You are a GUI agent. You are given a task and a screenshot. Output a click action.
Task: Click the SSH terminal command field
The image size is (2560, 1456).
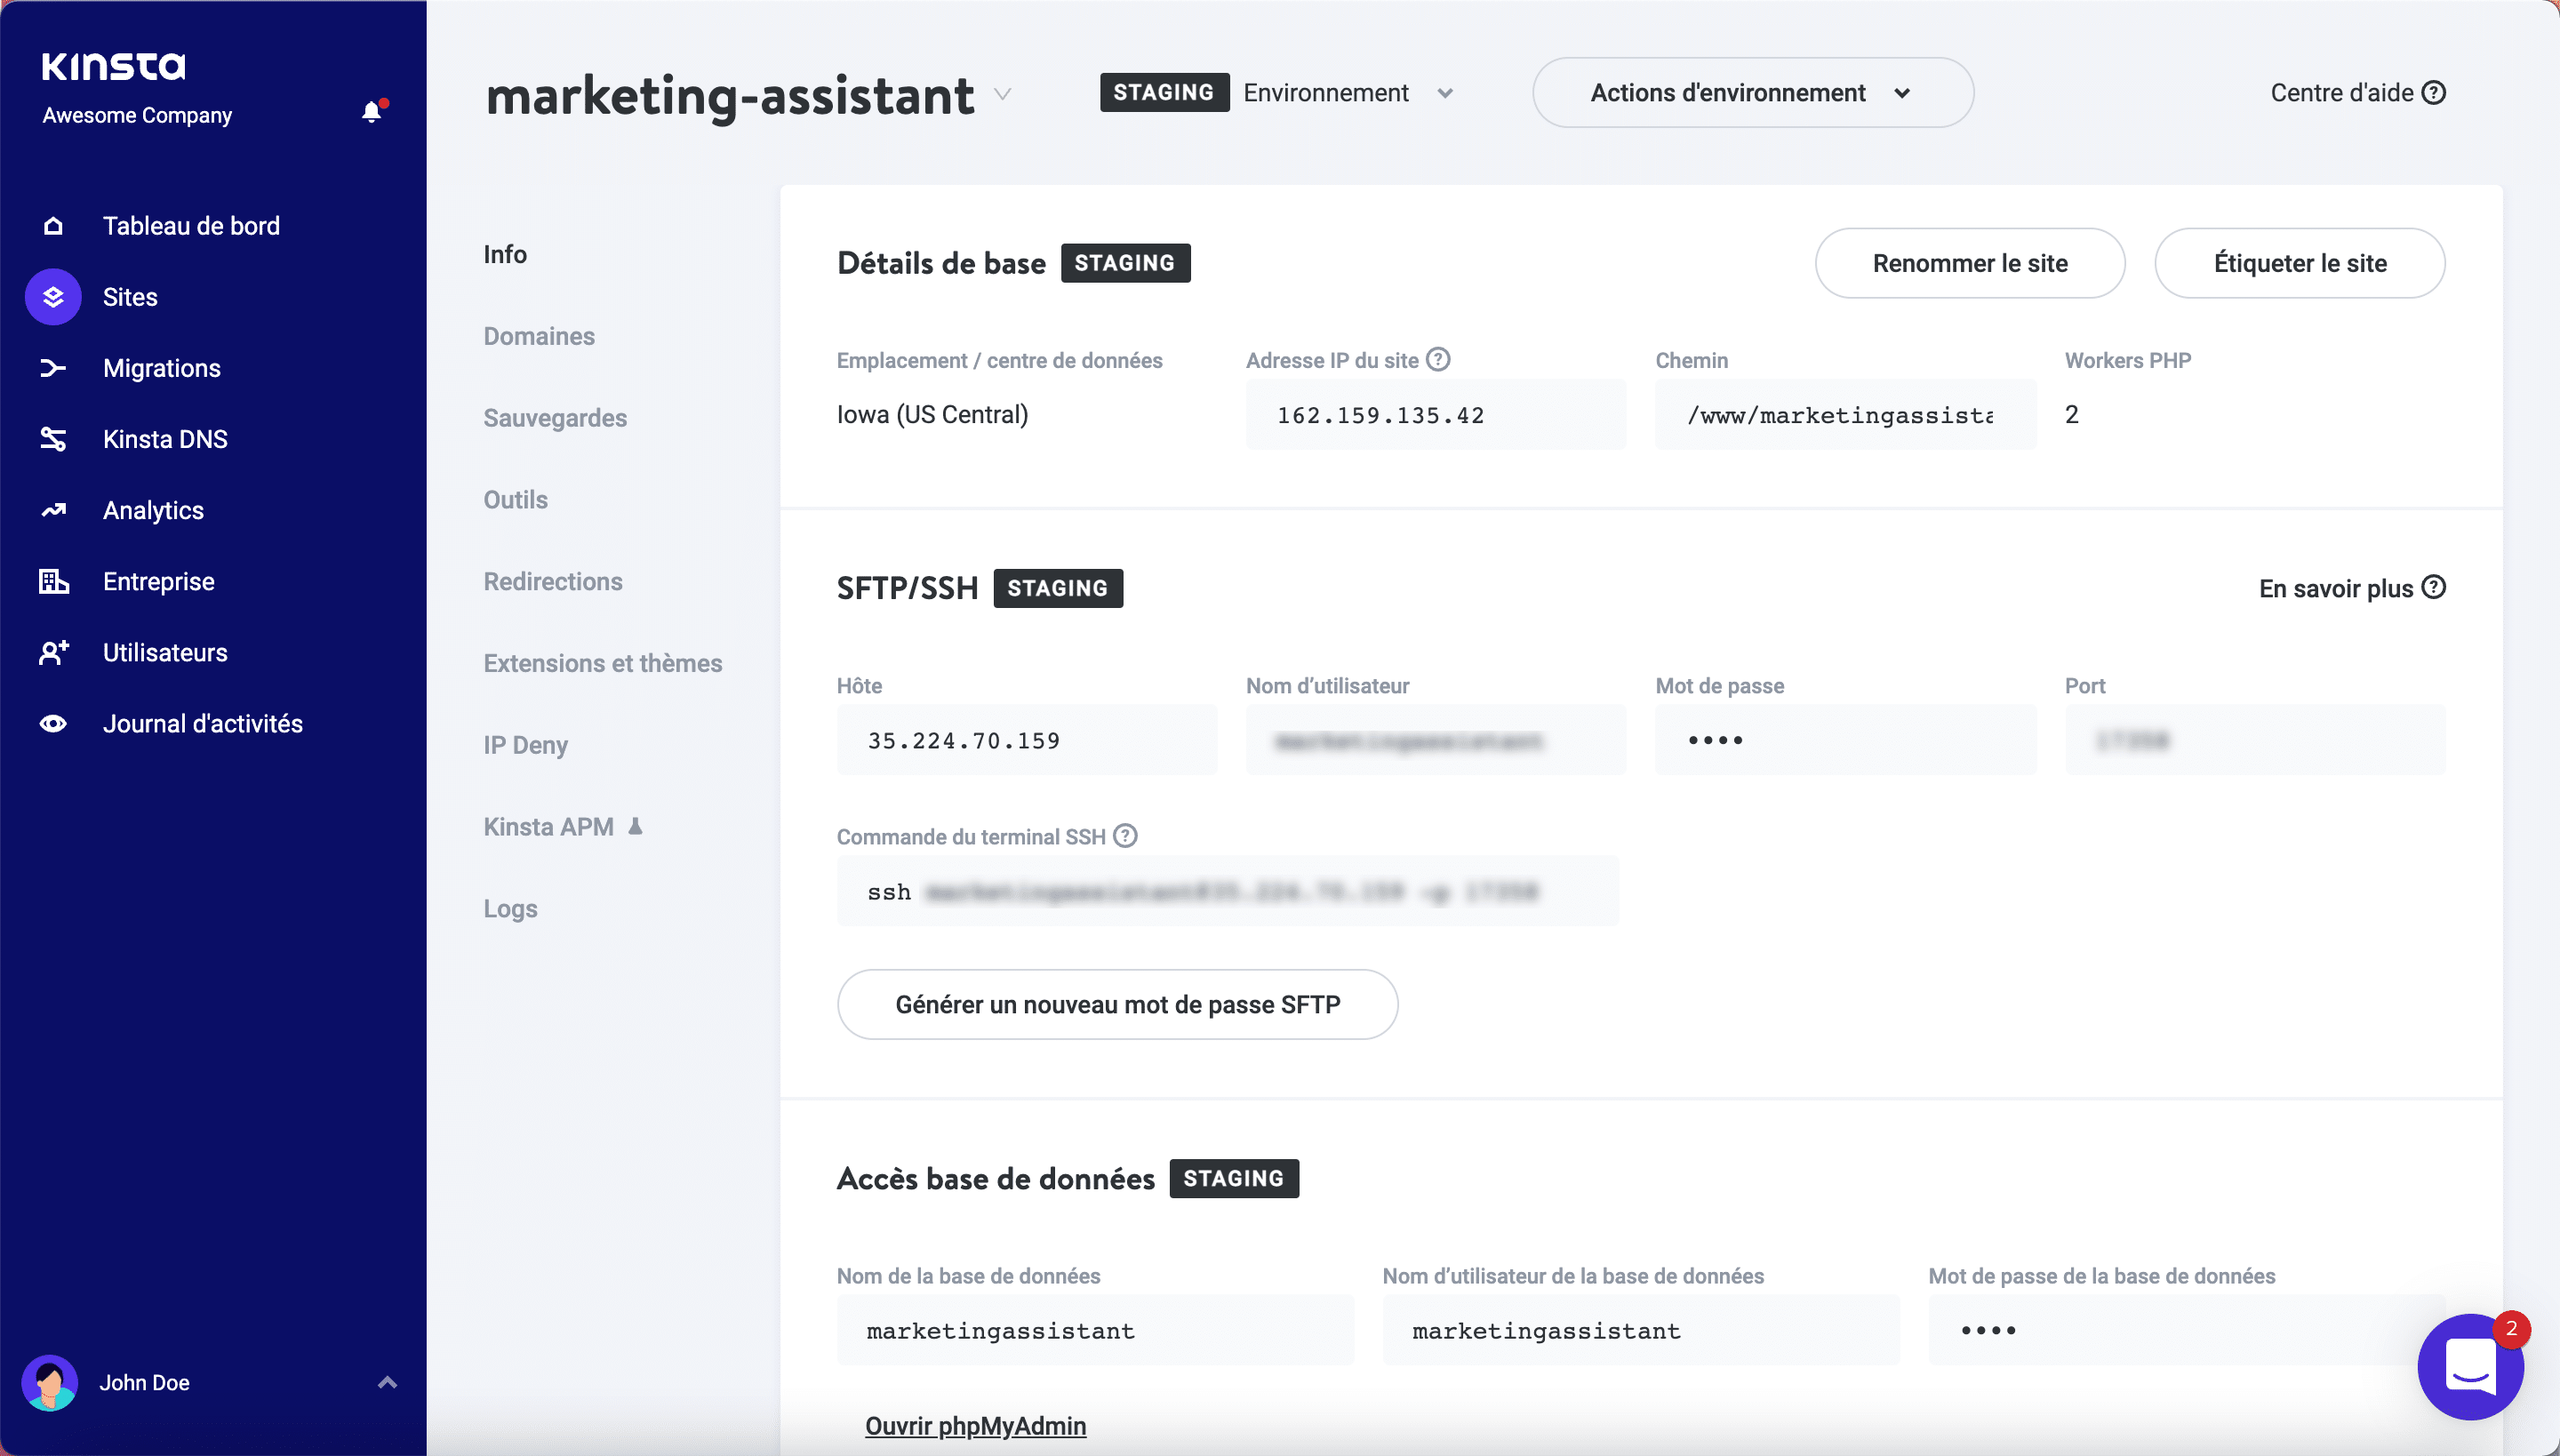1228,891
